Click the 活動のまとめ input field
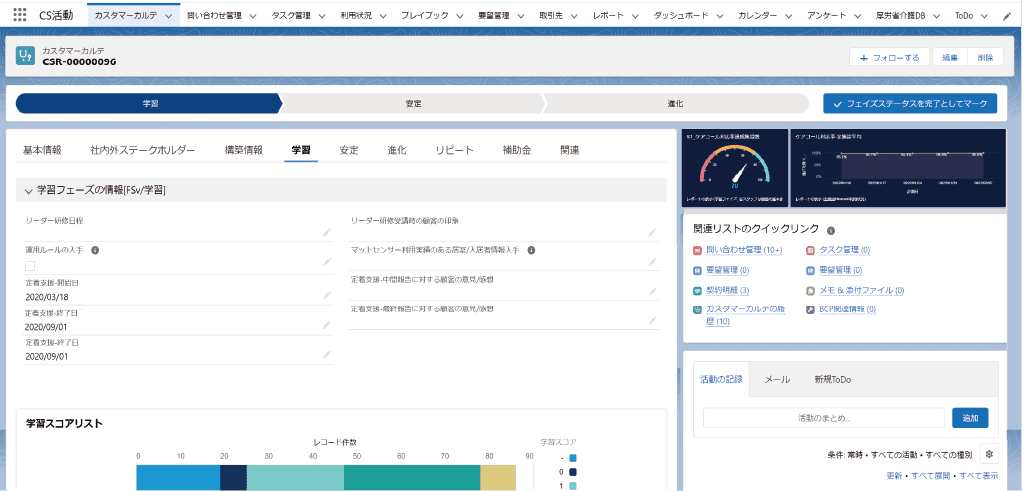 pyautogui.click(x=824, y=418)
